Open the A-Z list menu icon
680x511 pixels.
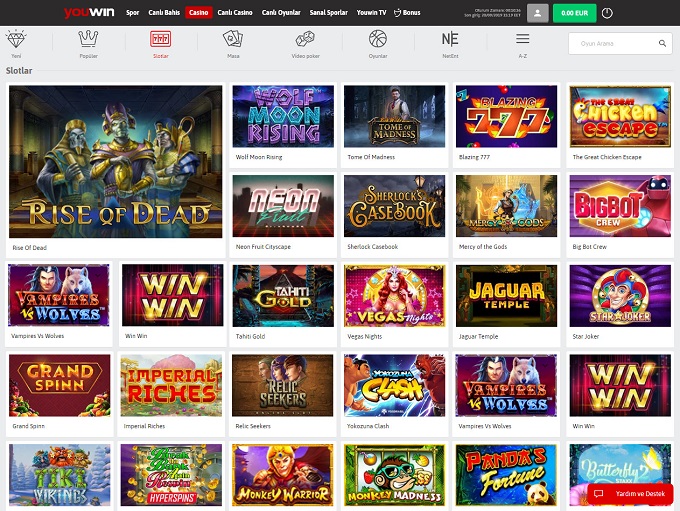(522, 39)
